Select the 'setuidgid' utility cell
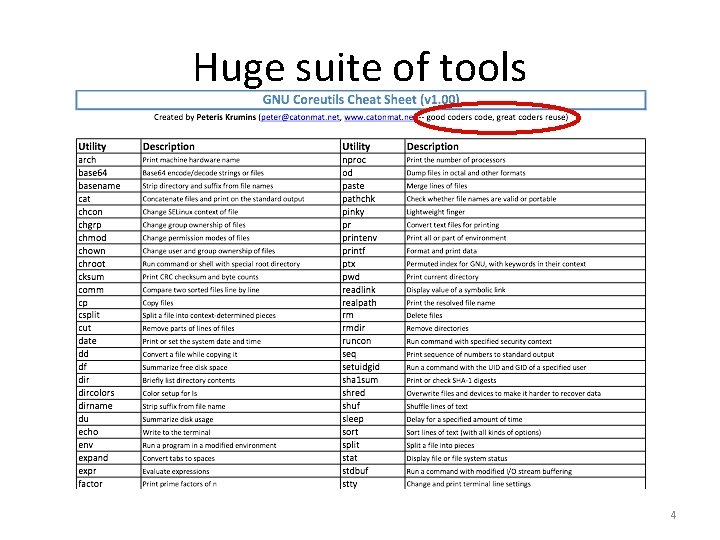This screenshot has height=540, width=720. pos(372,367)
